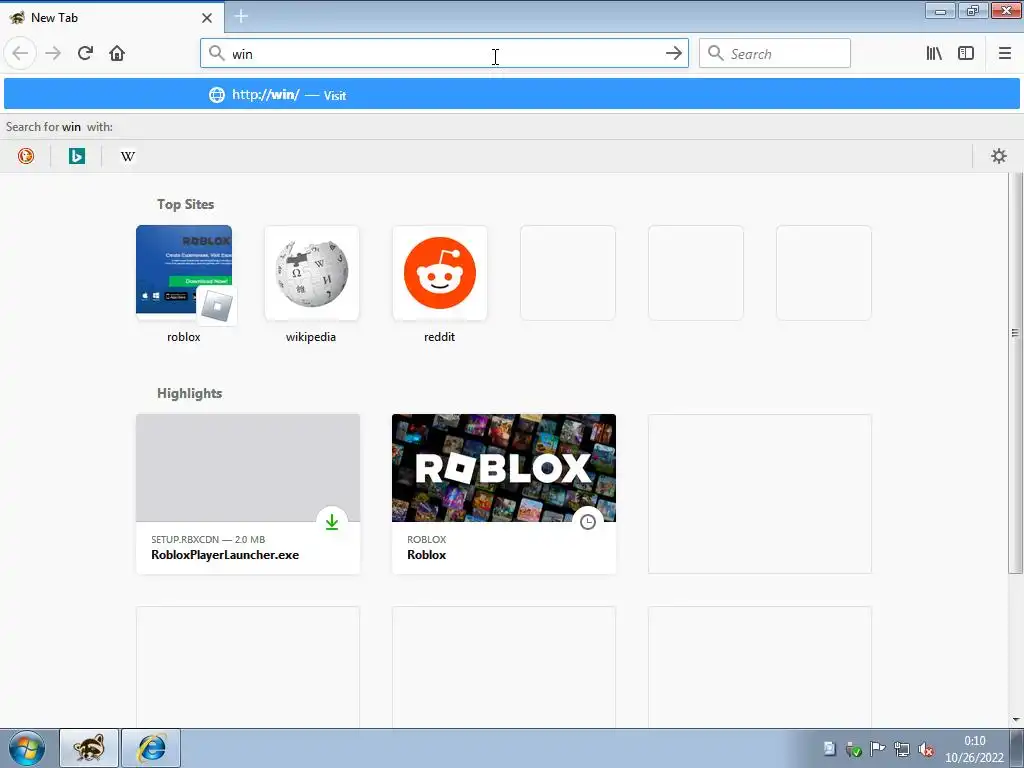1024x768 pixels.
Task: Open the hamburger application menu
Action: click(x=1004, y=53)
